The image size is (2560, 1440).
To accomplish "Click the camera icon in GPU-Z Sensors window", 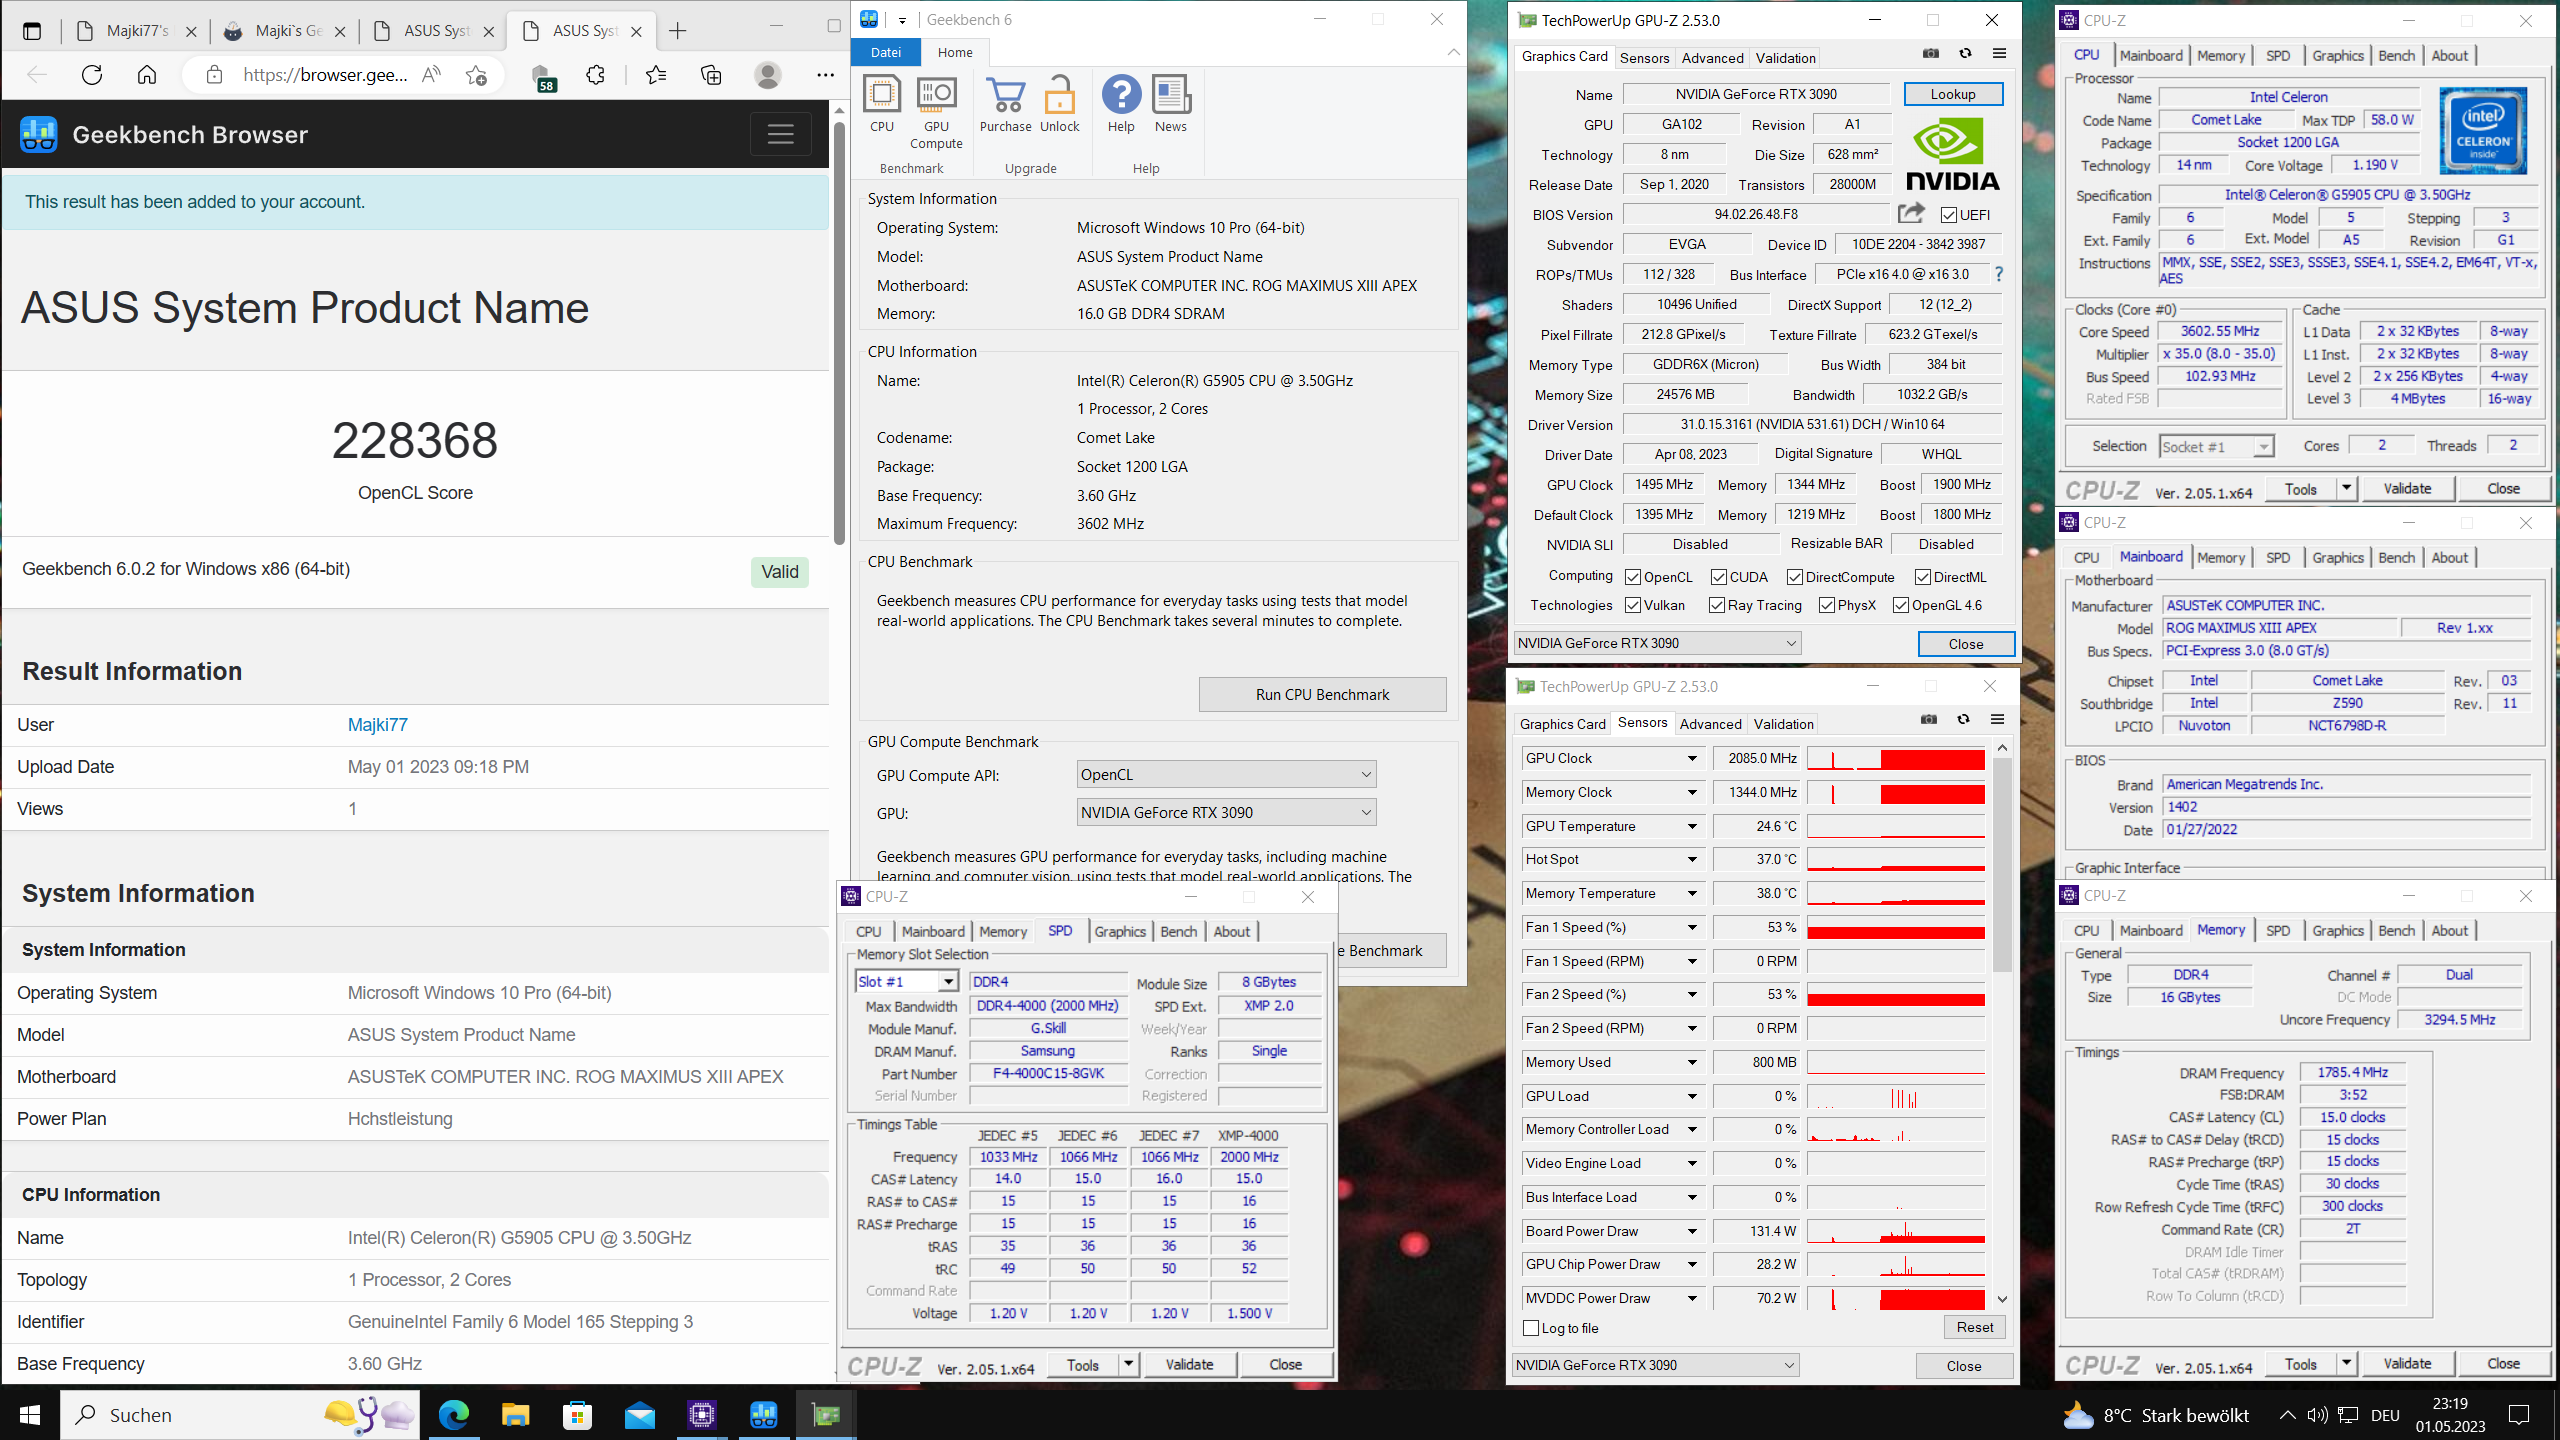I will coord(1929,720).
